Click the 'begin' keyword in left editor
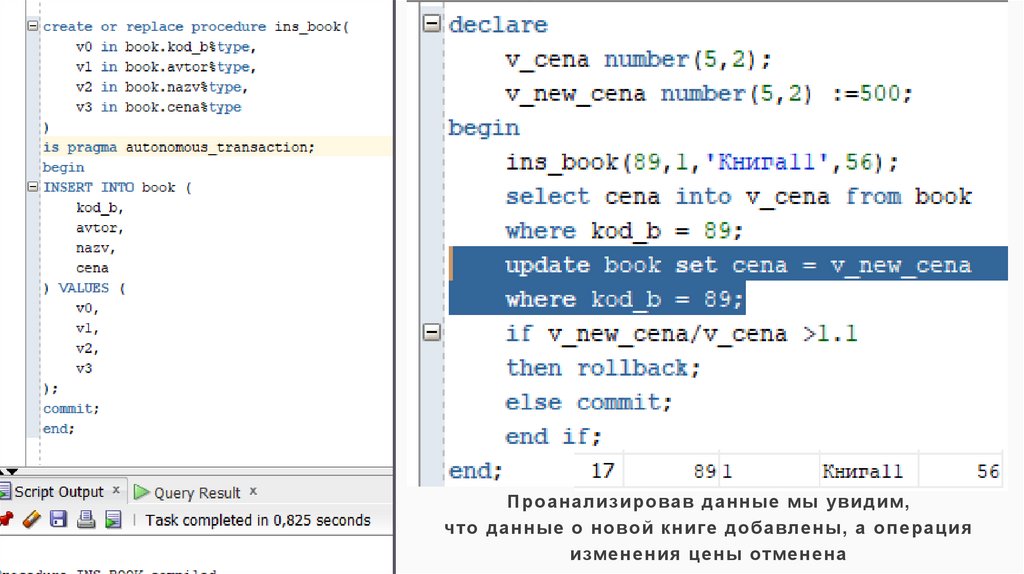Image resolution: width=1024 pixels, height=574 pixels. coord(63,167)
